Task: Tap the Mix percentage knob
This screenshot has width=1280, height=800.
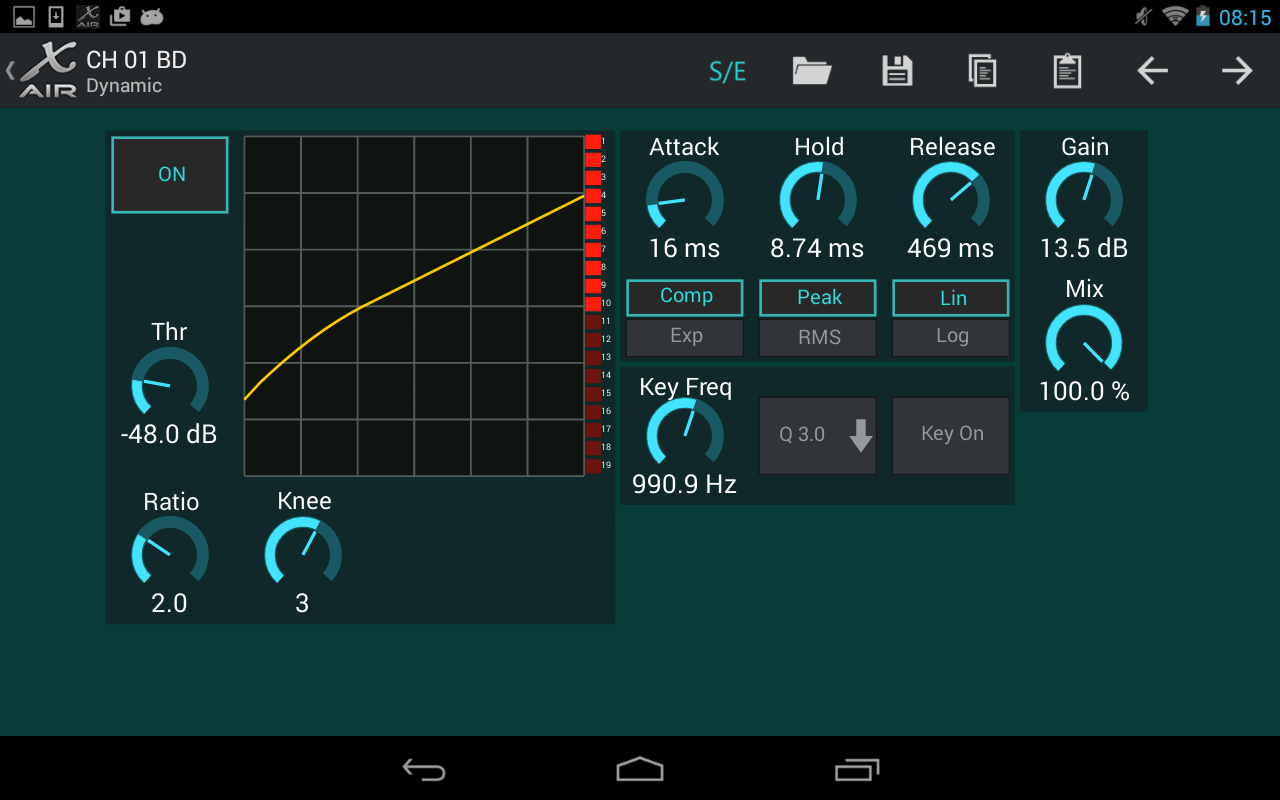Action: [x=1083, y=342]
